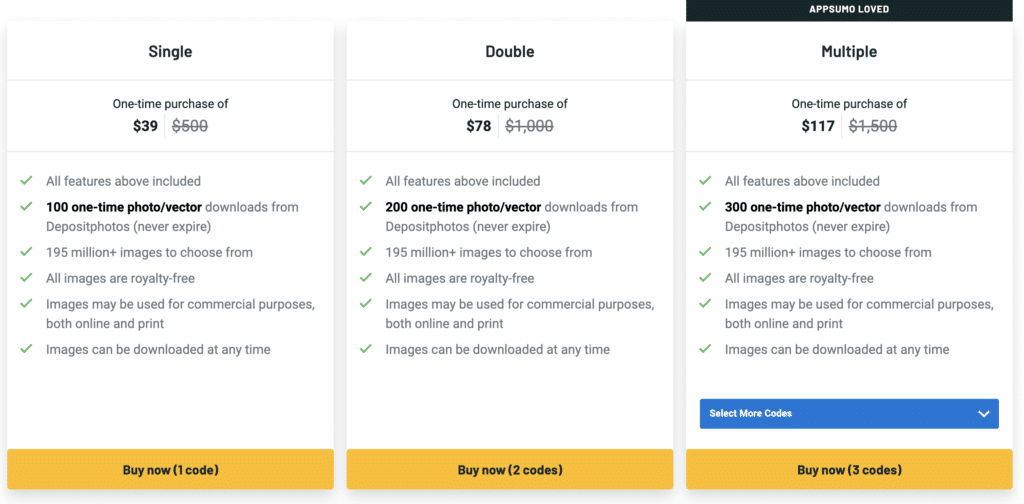Screen dimensions: 1024x504
Task: Click checkmark beside Multiple's 'downloaded at any time'
Action: (705, 349)
